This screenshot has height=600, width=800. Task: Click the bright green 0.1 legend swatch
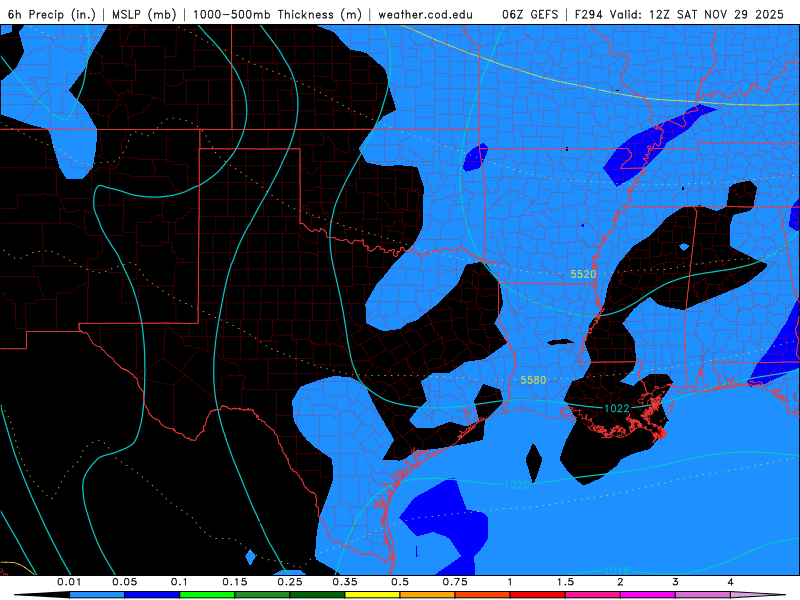point(207,595)
